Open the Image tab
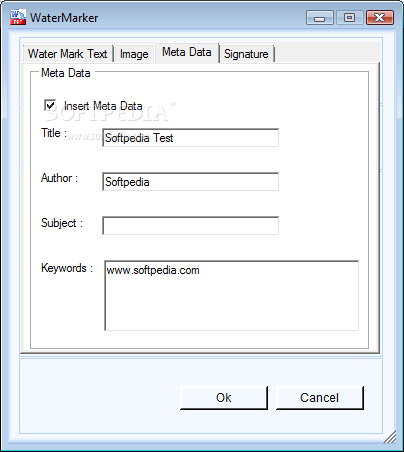 [134, 54]
